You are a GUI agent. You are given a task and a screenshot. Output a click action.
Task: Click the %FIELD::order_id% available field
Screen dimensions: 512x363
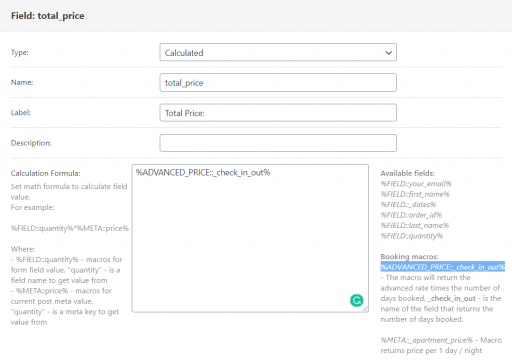[411, 215]
